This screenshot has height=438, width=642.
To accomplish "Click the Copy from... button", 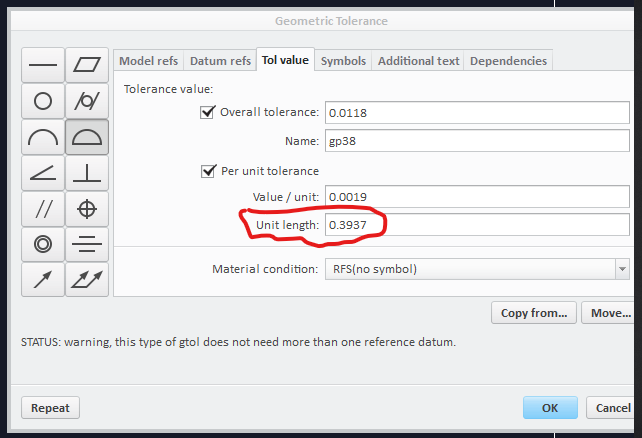I will point(535,313).
